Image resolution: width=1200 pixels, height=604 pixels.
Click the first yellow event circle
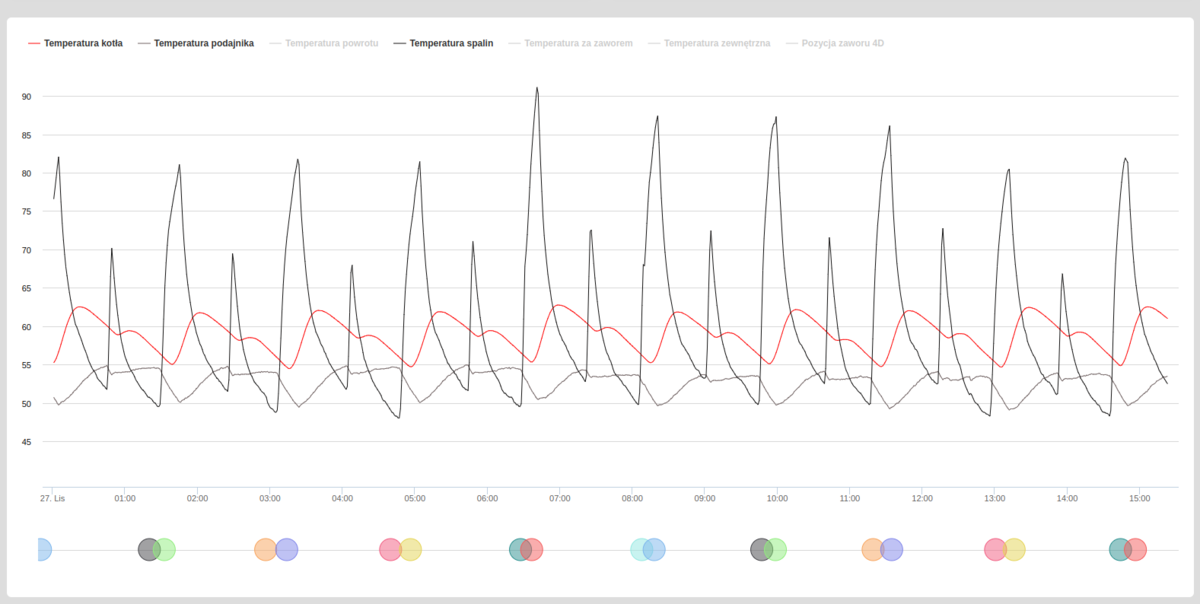[x=412, y=549]
